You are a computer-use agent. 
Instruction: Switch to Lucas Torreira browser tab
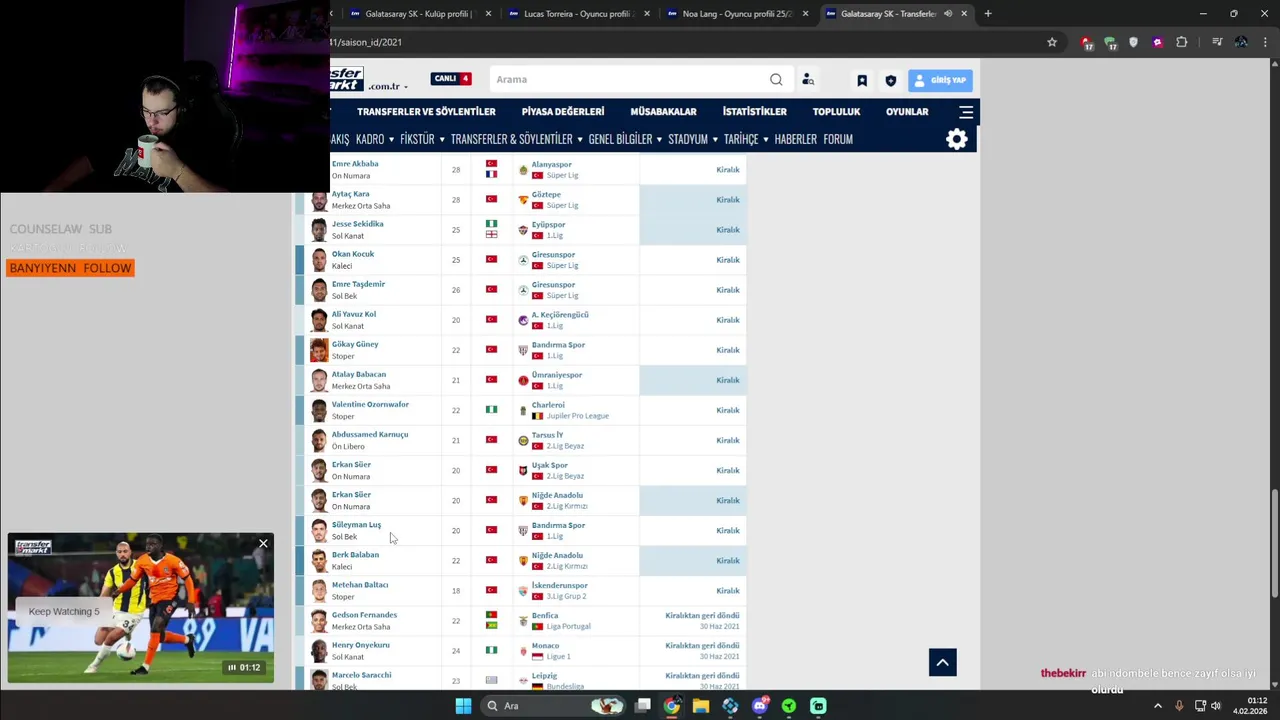579,14
